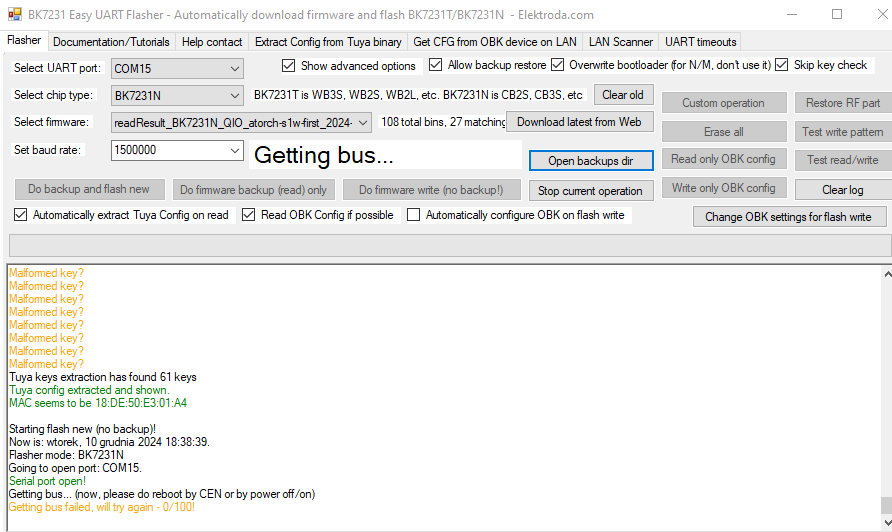Click the log scrollbar thumb
892x532 pixels.
tap(886, 505)
